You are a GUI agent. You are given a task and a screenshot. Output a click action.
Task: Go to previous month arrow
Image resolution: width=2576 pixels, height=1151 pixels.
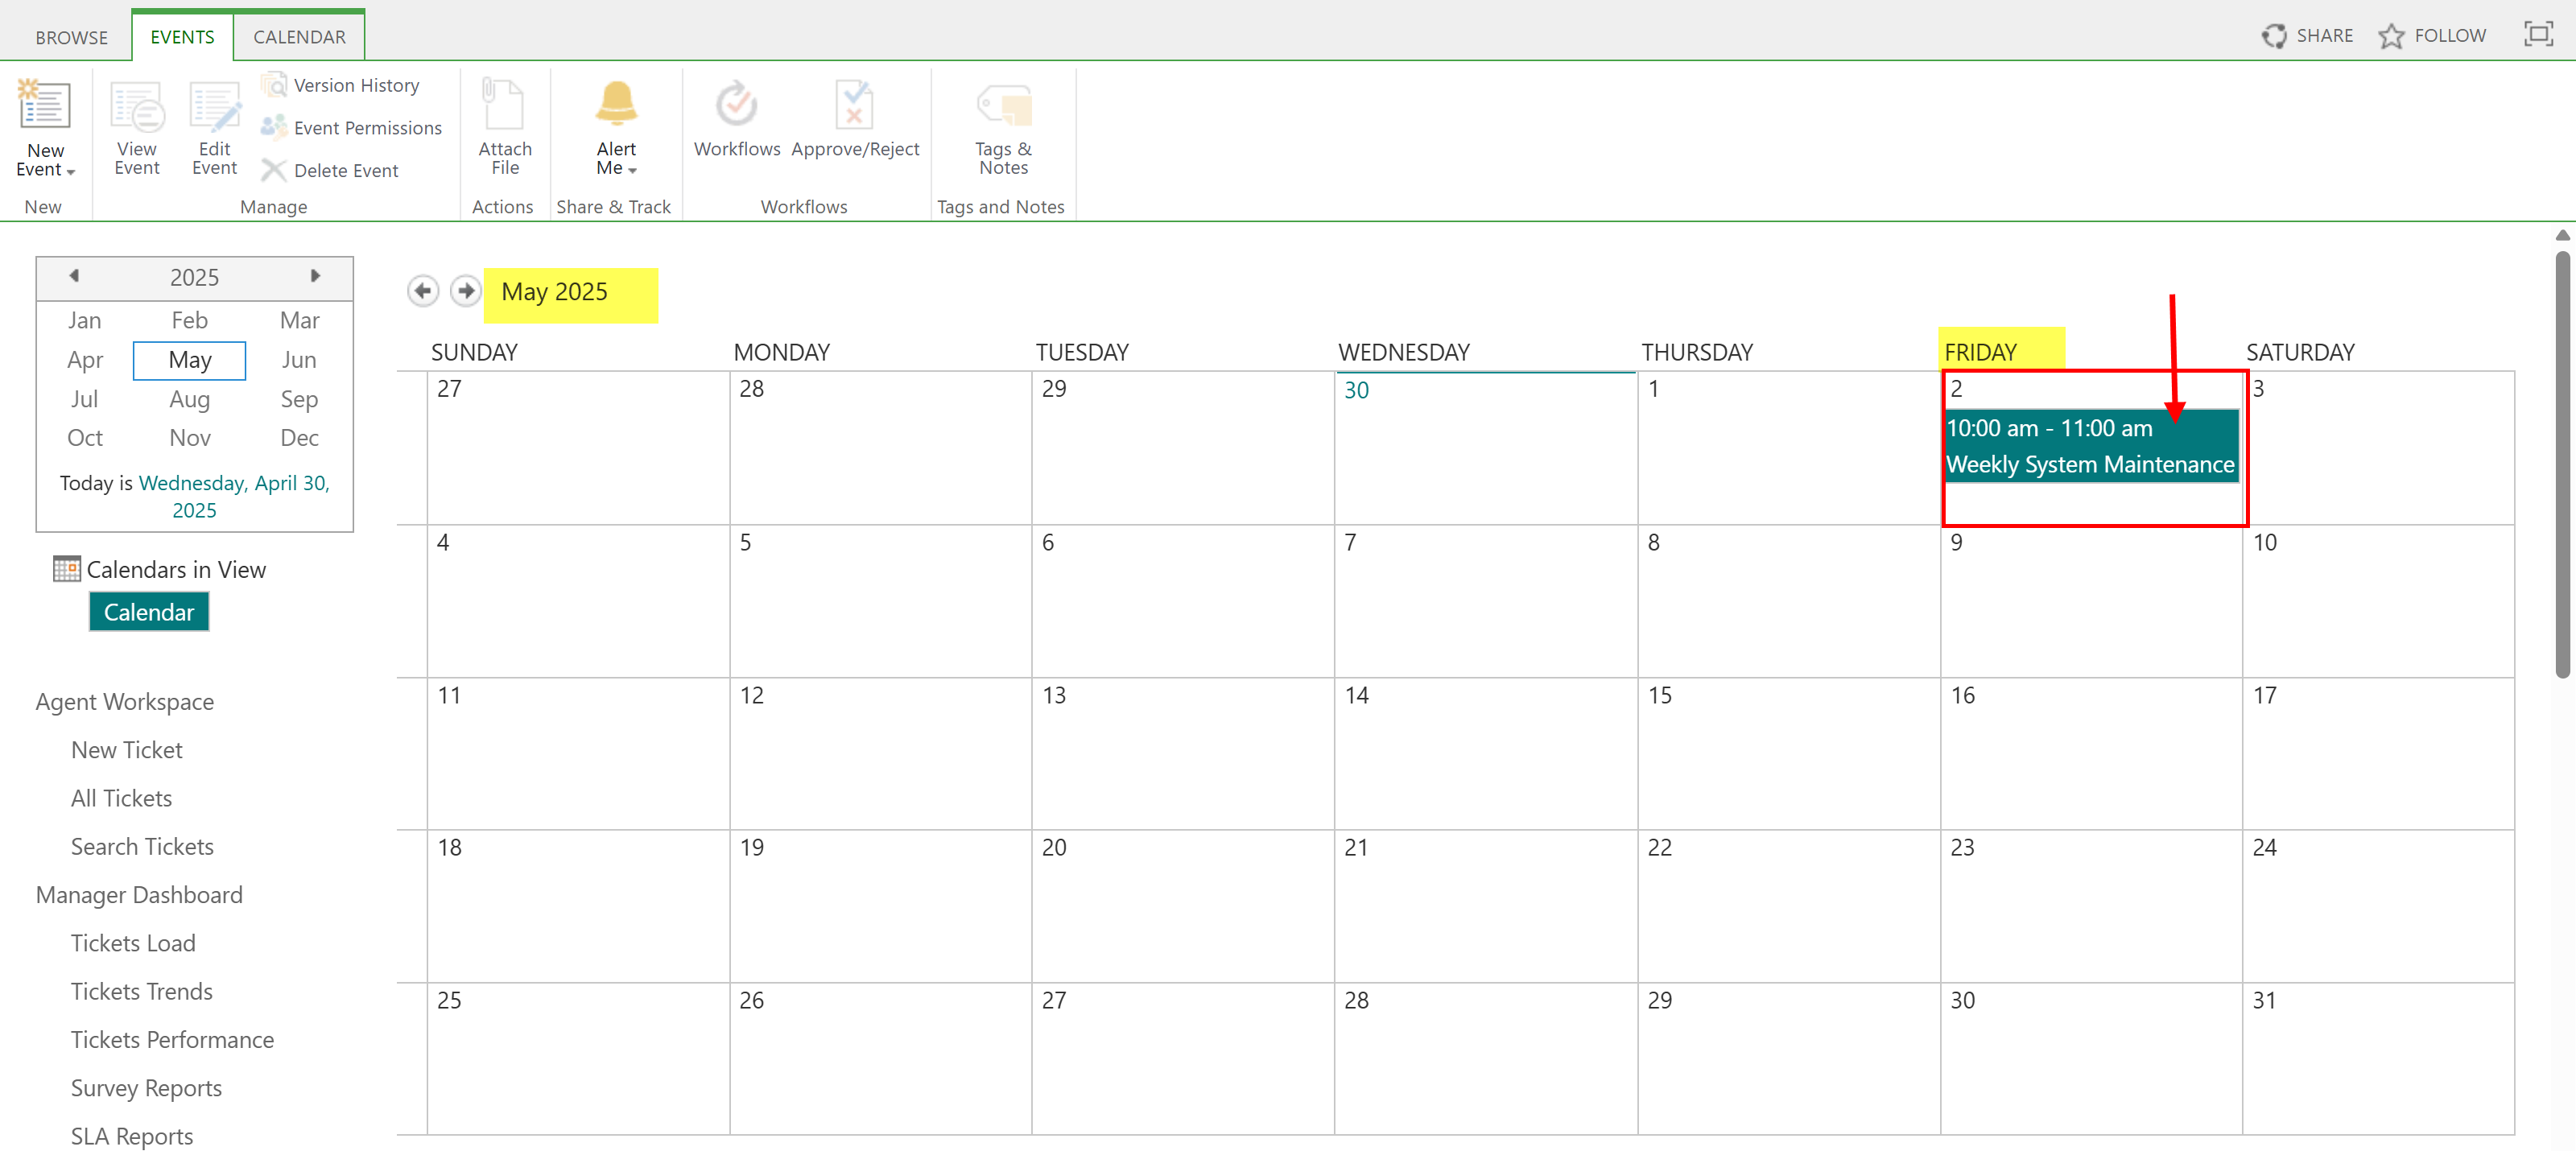(423, 291)
